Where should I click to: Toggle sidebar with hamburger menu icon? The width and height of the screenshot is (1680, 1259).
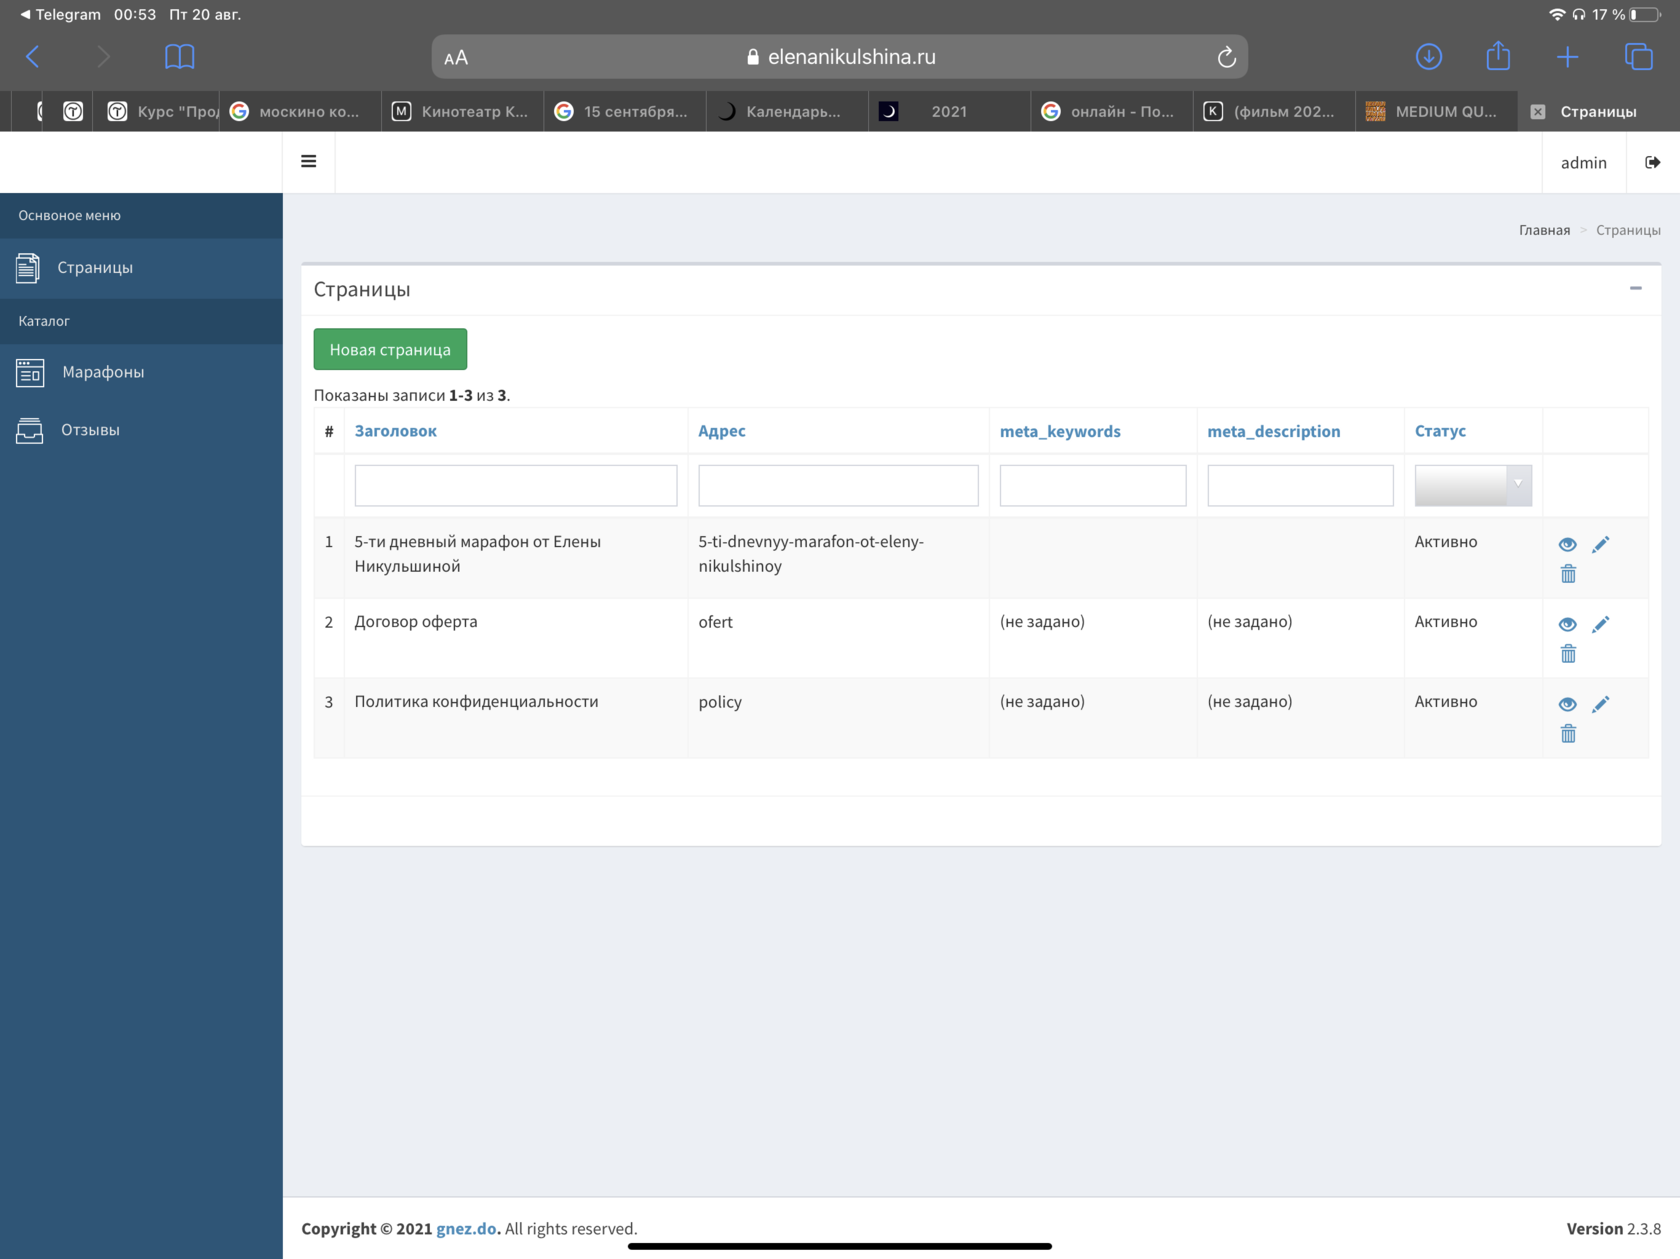point(309,161)
